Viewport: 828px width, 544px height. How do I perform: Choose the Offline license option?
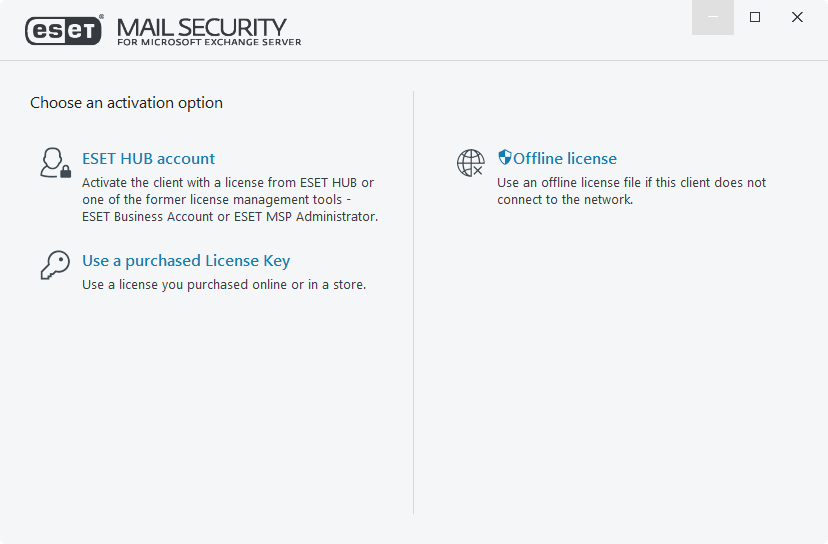(565, 158)
